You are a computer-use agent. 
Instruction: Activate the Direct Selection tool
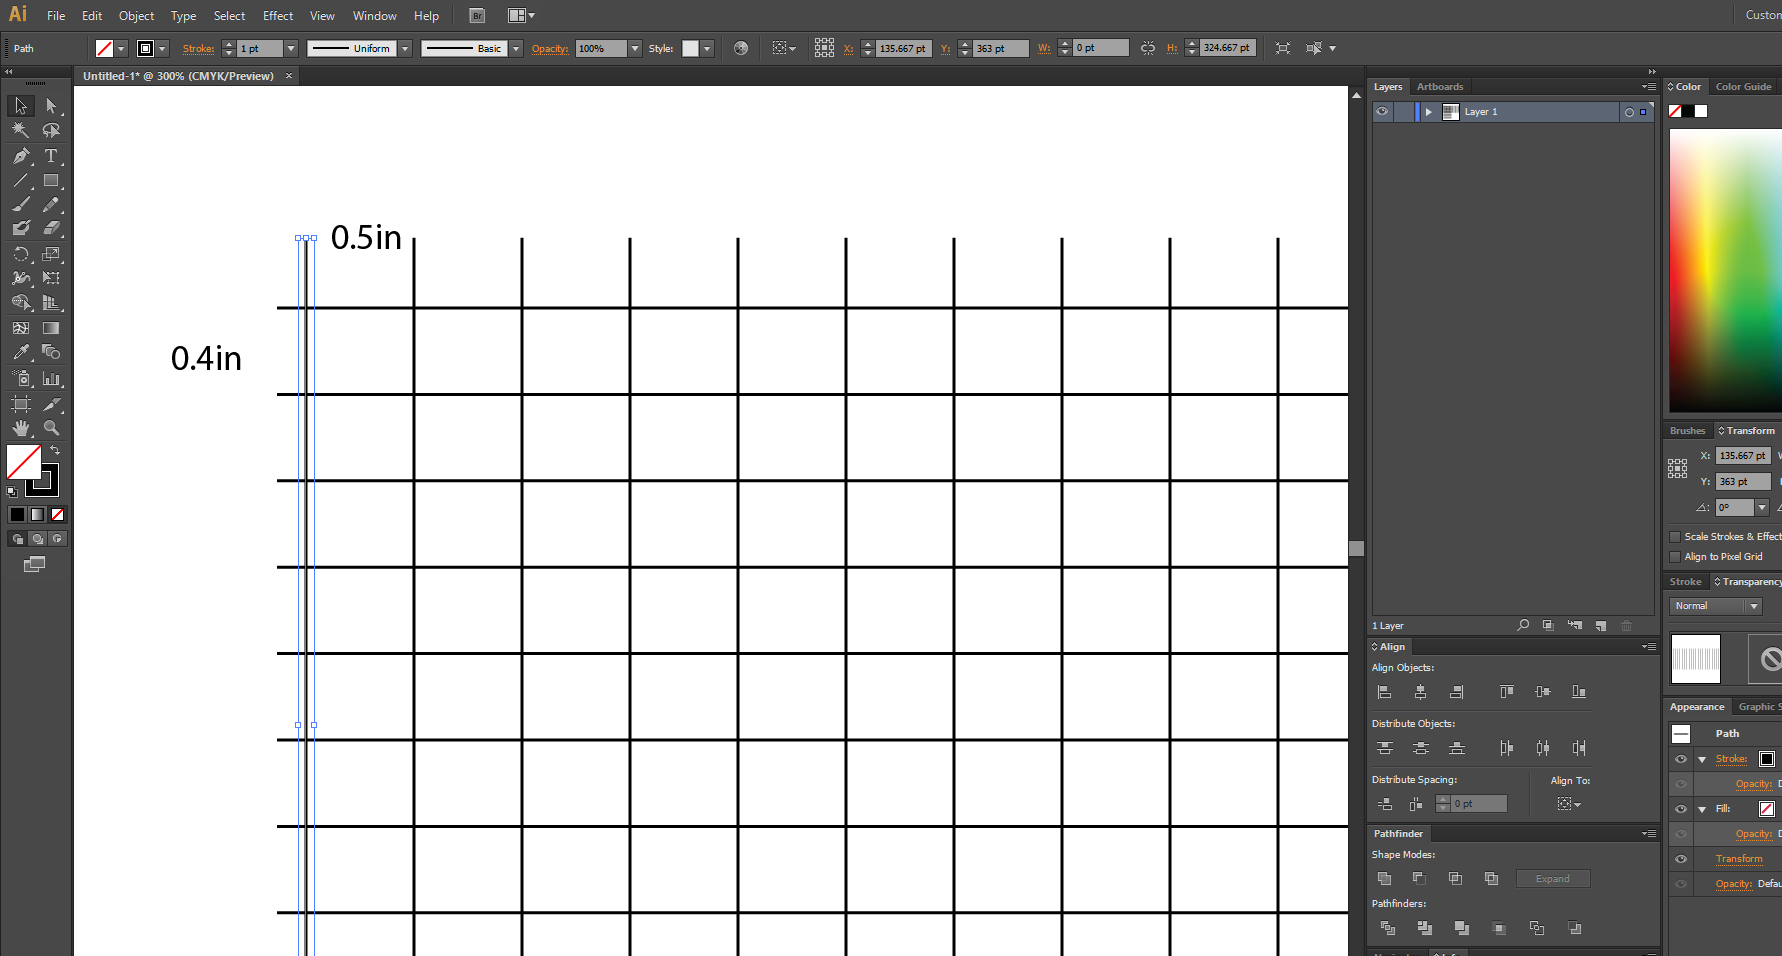[51, 106]
